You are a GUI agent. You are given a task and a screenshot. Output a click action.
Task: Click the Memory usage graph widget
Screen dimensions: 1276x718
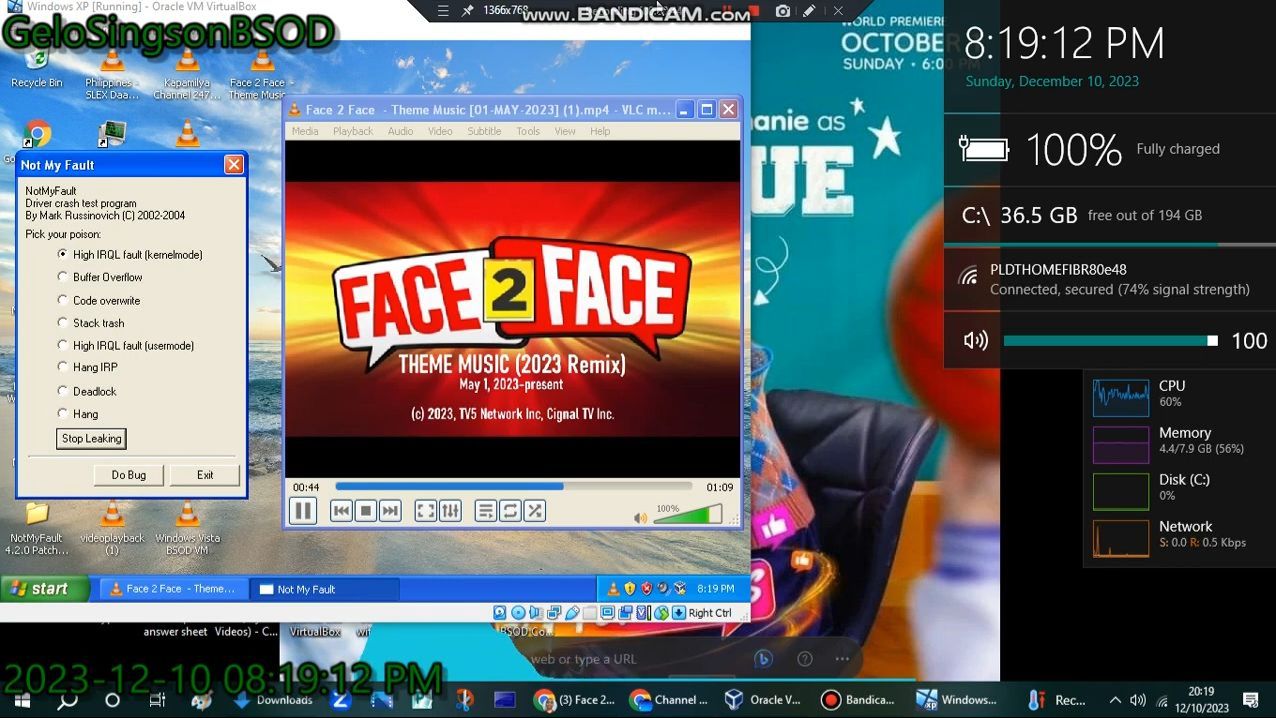click(1121, 444)
